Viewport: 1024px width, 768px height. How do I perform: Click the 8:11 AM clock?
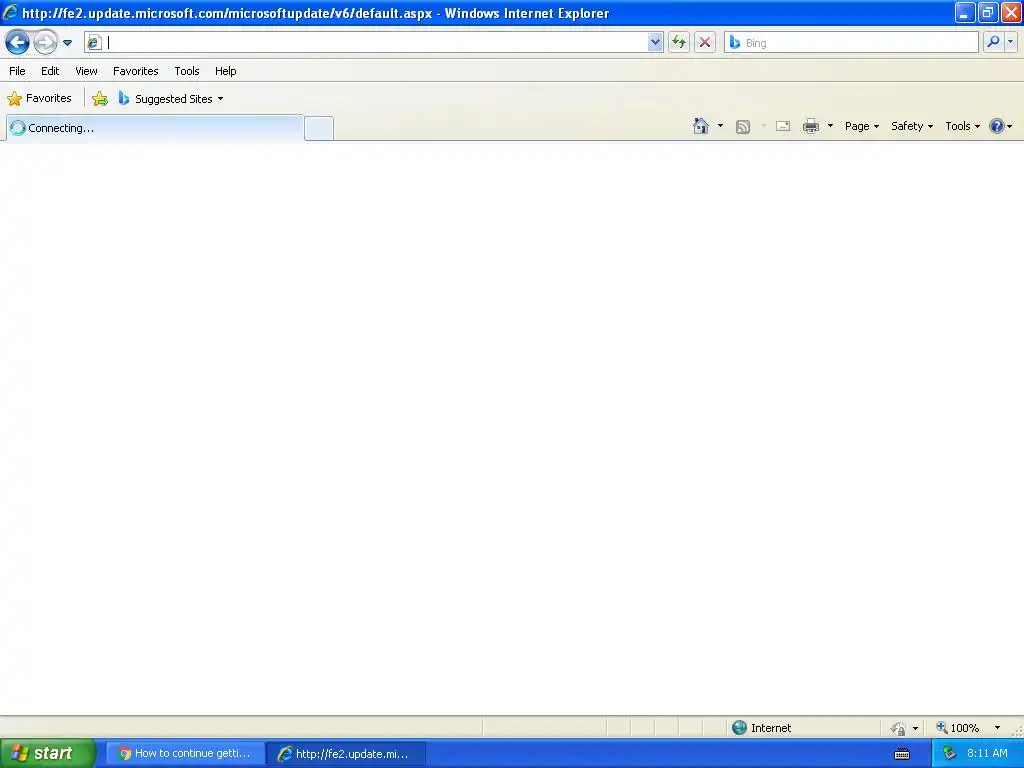pos(987,754)
